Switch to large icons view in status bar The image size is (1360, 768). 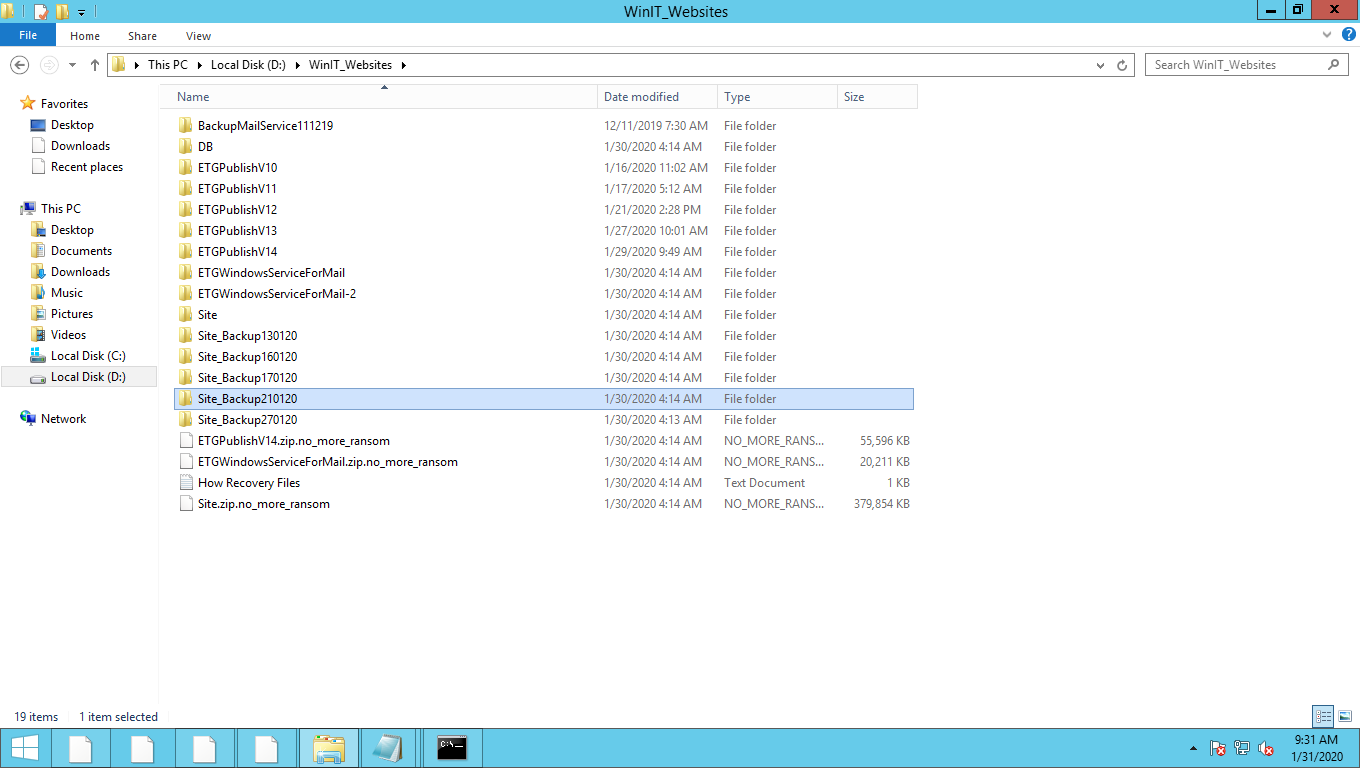(x=1345, y=716)
